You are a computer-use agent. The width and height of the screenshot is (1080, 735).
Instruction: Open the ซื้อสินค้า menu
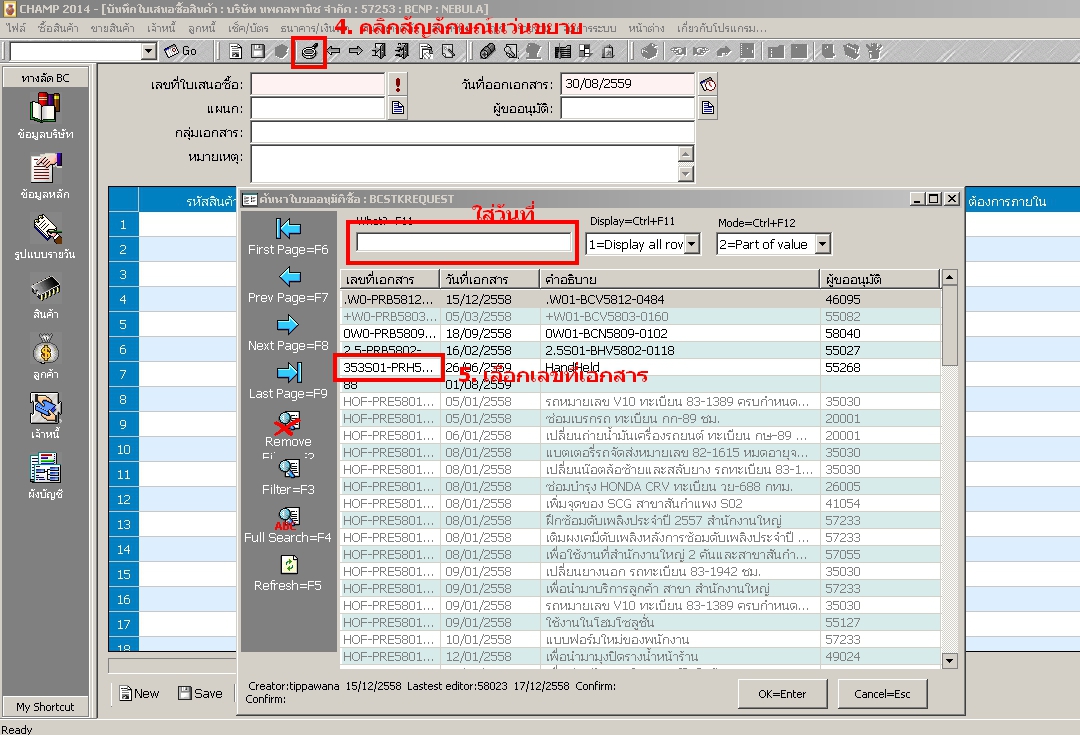[58, 28]
